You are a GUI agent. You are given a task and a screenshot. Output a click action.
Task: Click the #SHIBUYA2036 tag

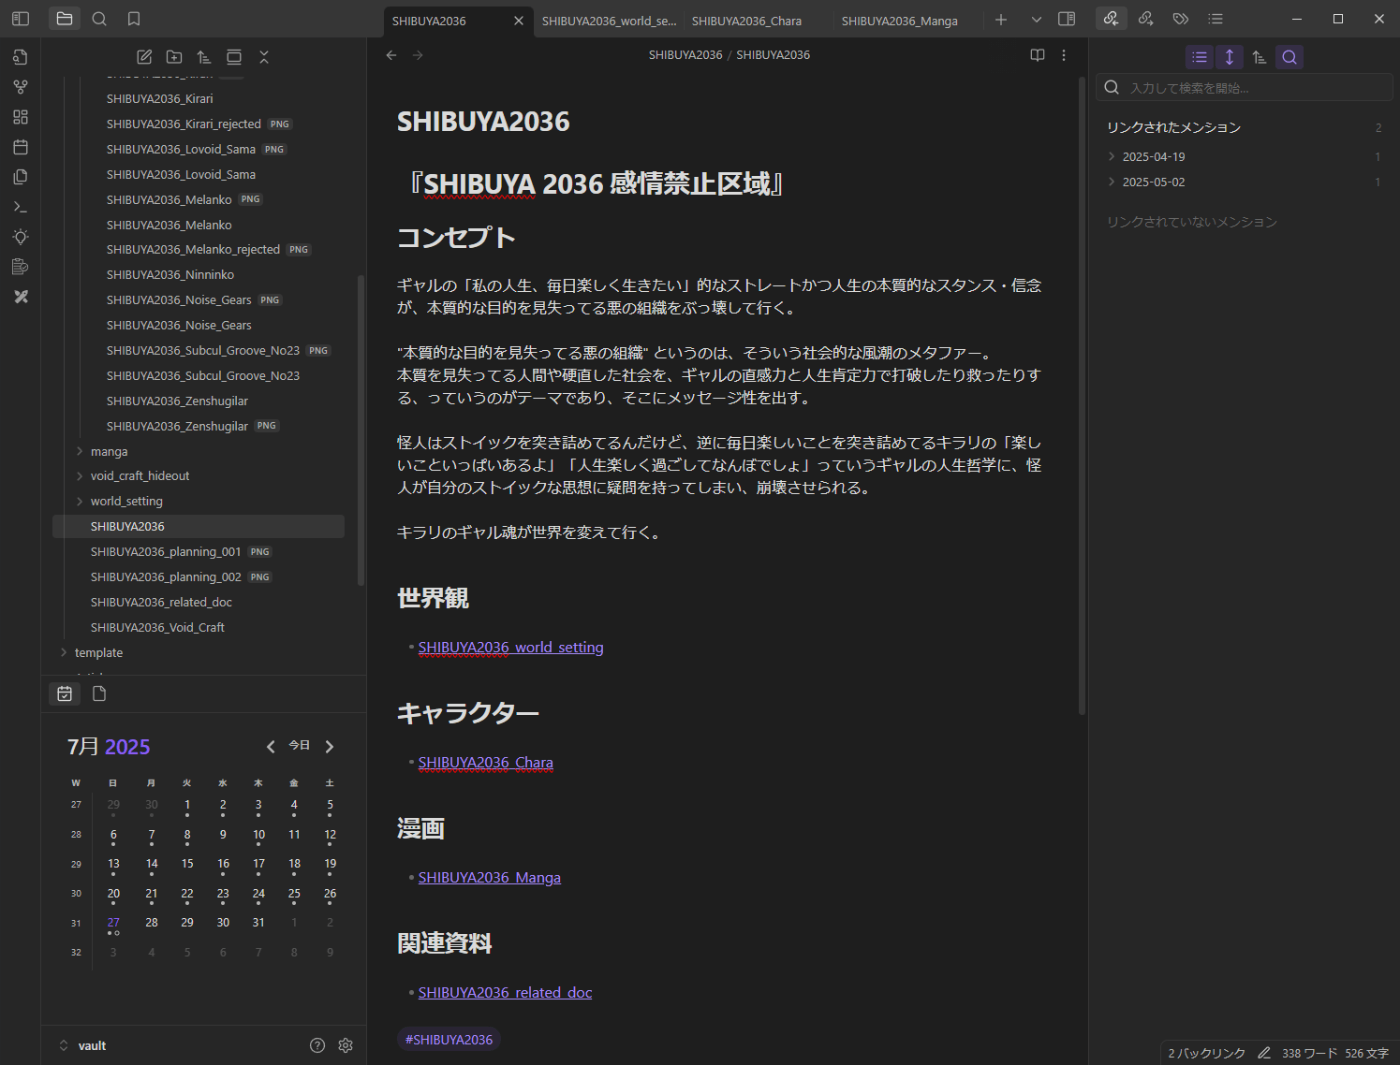click(x=449, y=1039)
